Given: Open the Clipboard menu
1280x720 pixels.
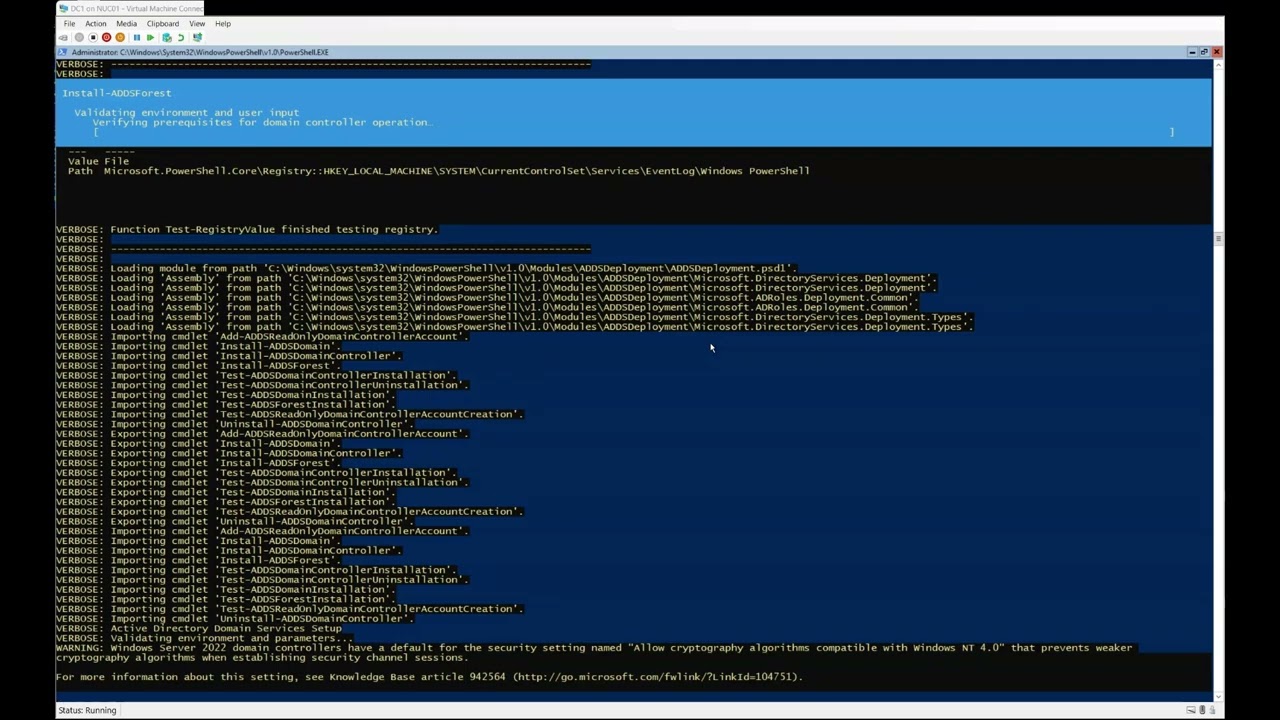Looking at the screenshot, I should coord(162,24).
